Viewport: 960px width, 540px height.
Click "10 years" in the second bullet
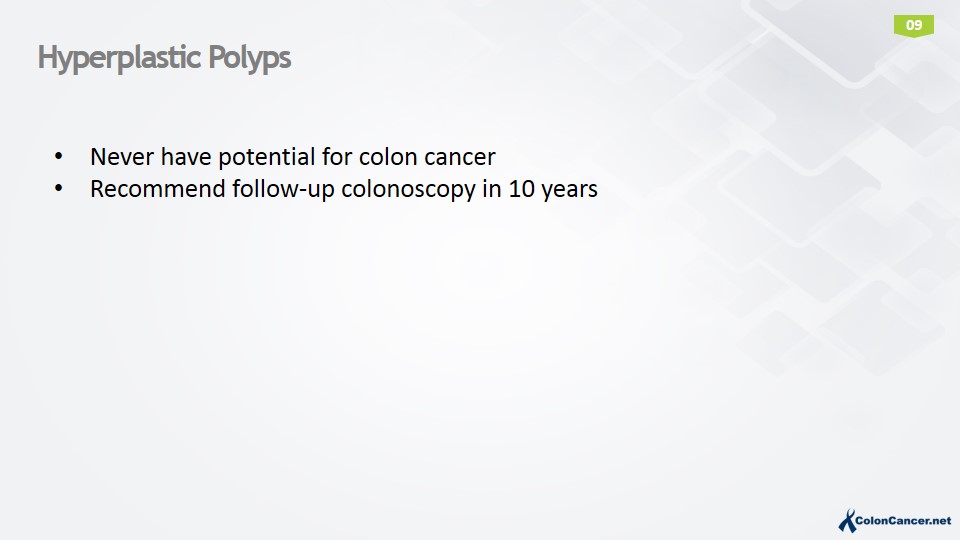point(553,189)
